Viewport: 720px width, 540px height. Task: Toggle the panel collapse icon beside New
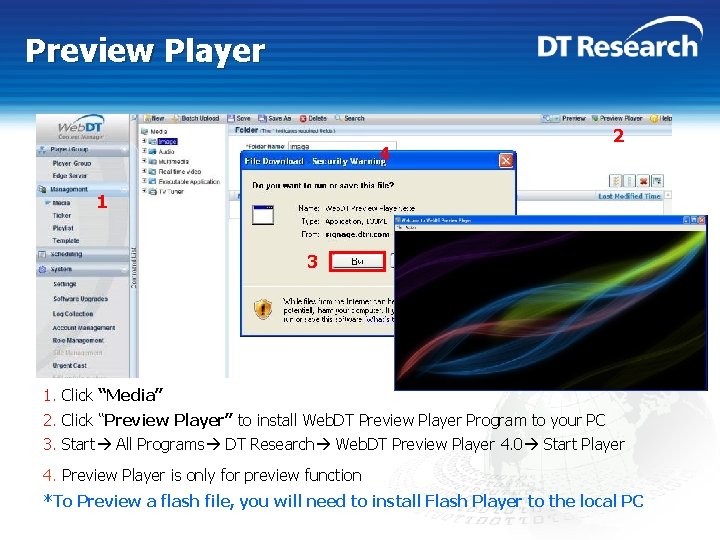134,118
